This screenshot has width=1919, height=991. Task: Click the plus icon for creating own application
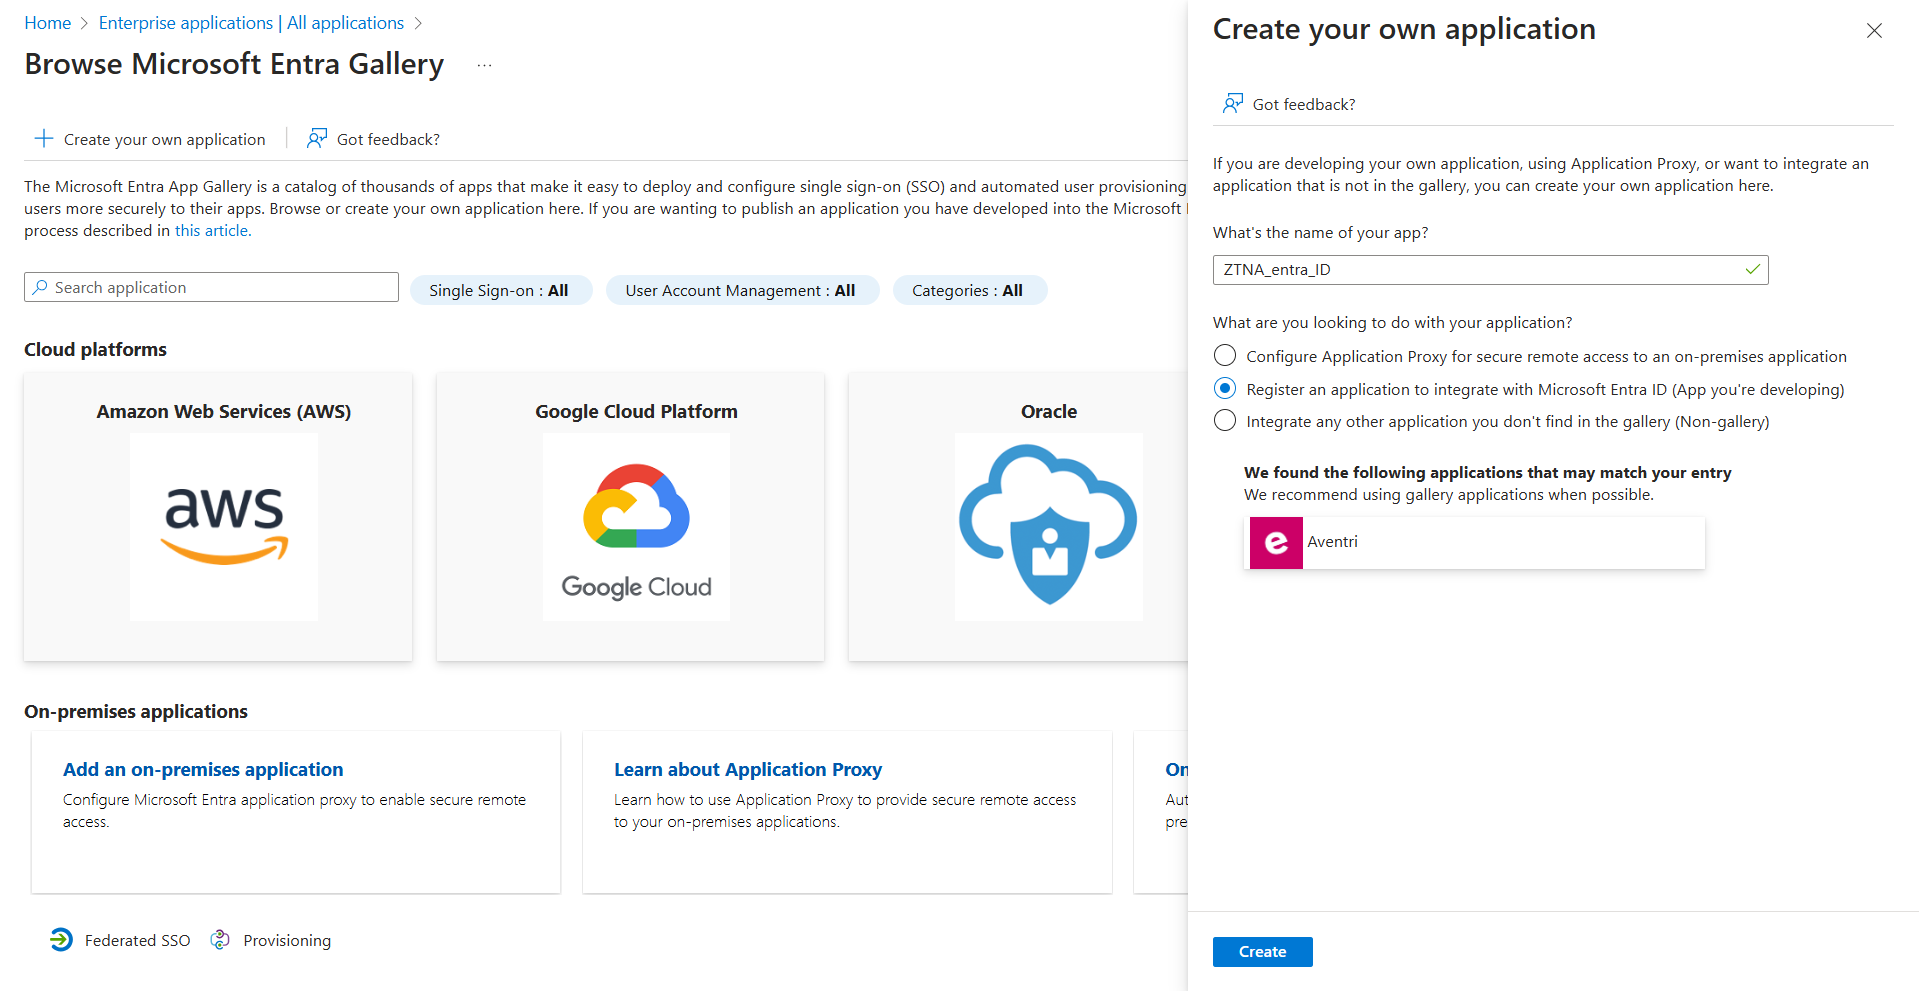click(x=43, y=139)
